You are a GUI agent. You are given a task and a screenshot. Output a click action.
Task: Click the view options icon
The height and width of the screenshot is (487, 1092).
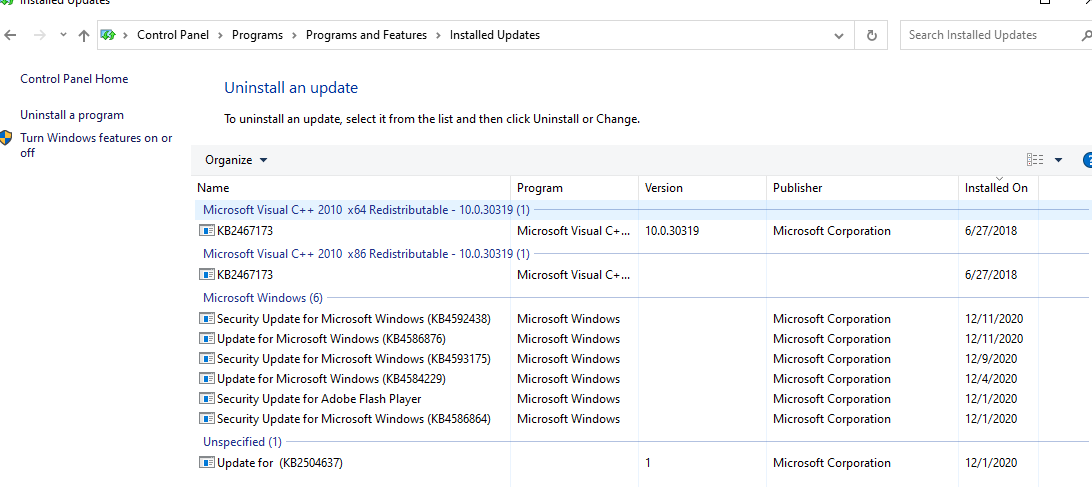[x=1035, y=160]
